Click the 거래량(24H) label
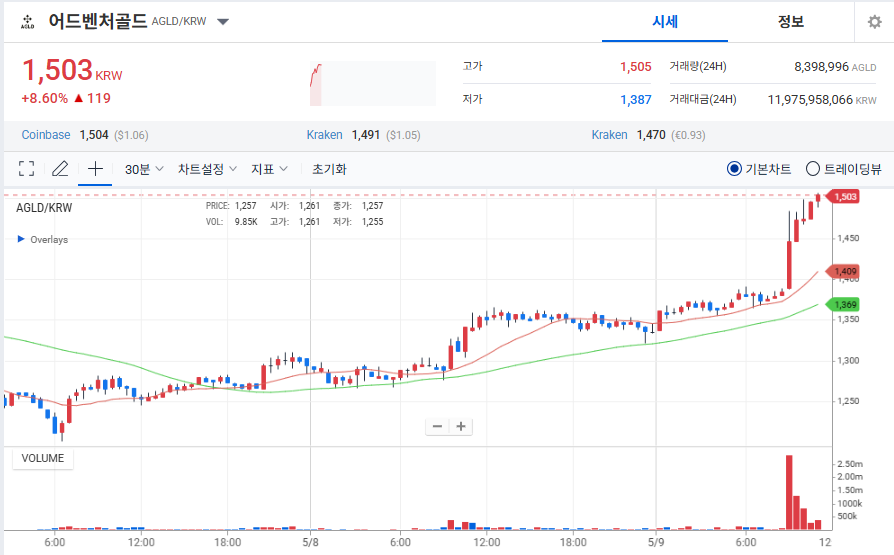Screen dimensions: 894x555 tap(698, 67)
